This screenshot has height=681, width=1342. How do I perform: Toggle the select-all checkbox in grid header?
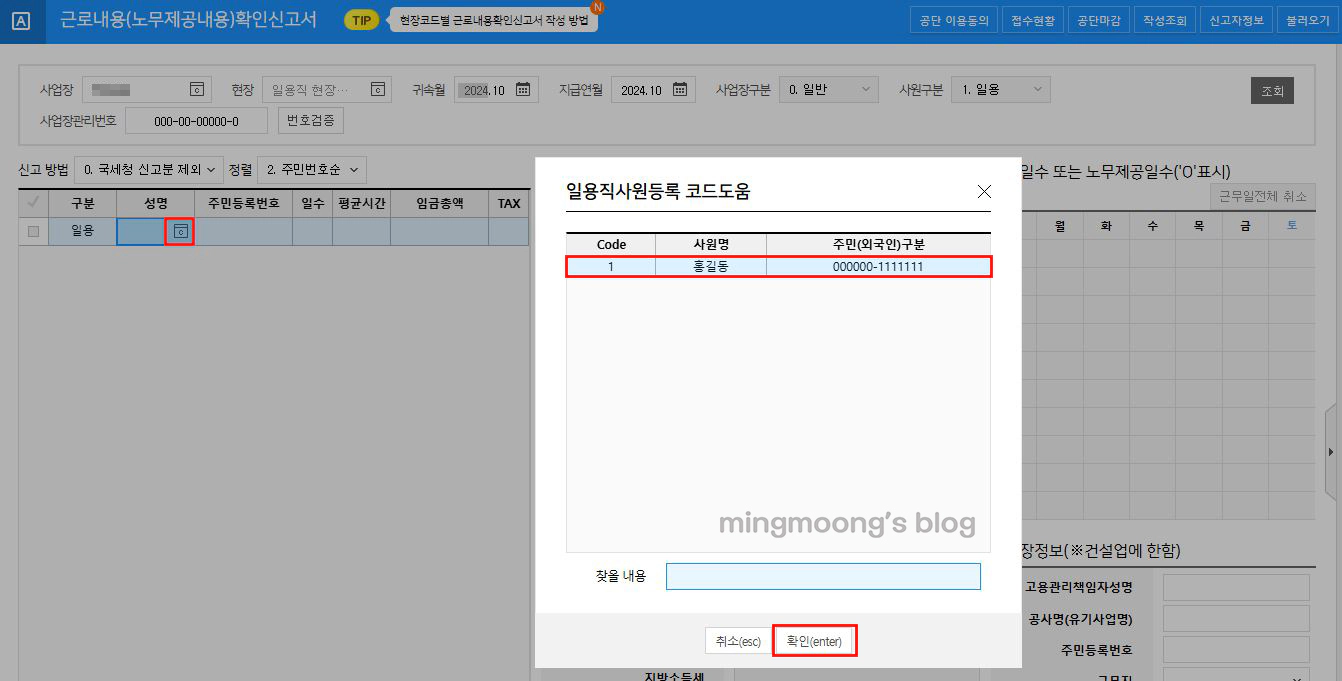pos(31,202)
